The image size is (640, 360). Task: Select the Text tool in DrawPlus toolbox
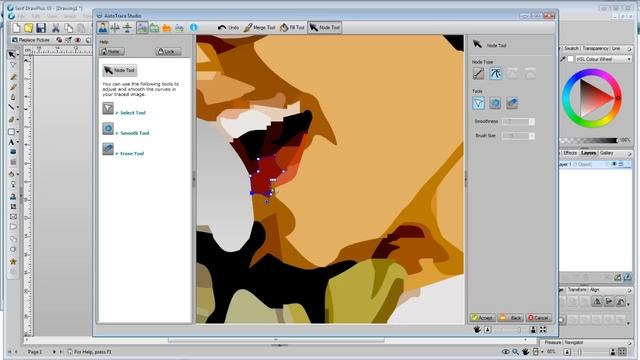point(11,142)
